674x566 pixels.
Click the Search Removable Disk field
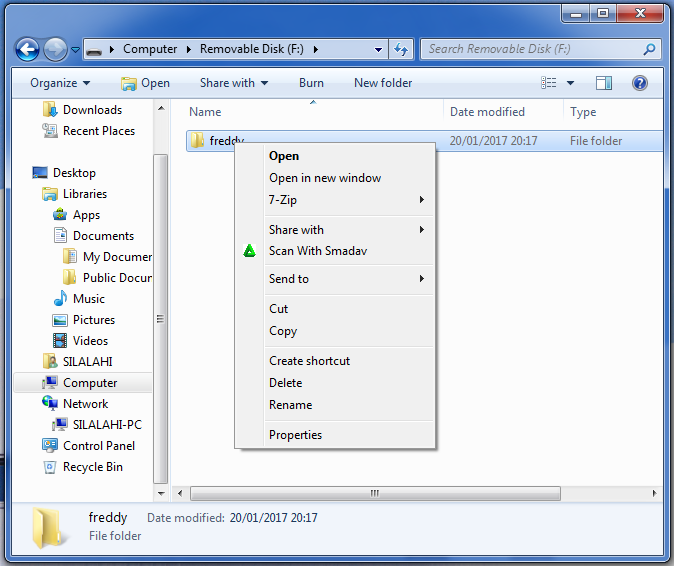coord(532,49)
